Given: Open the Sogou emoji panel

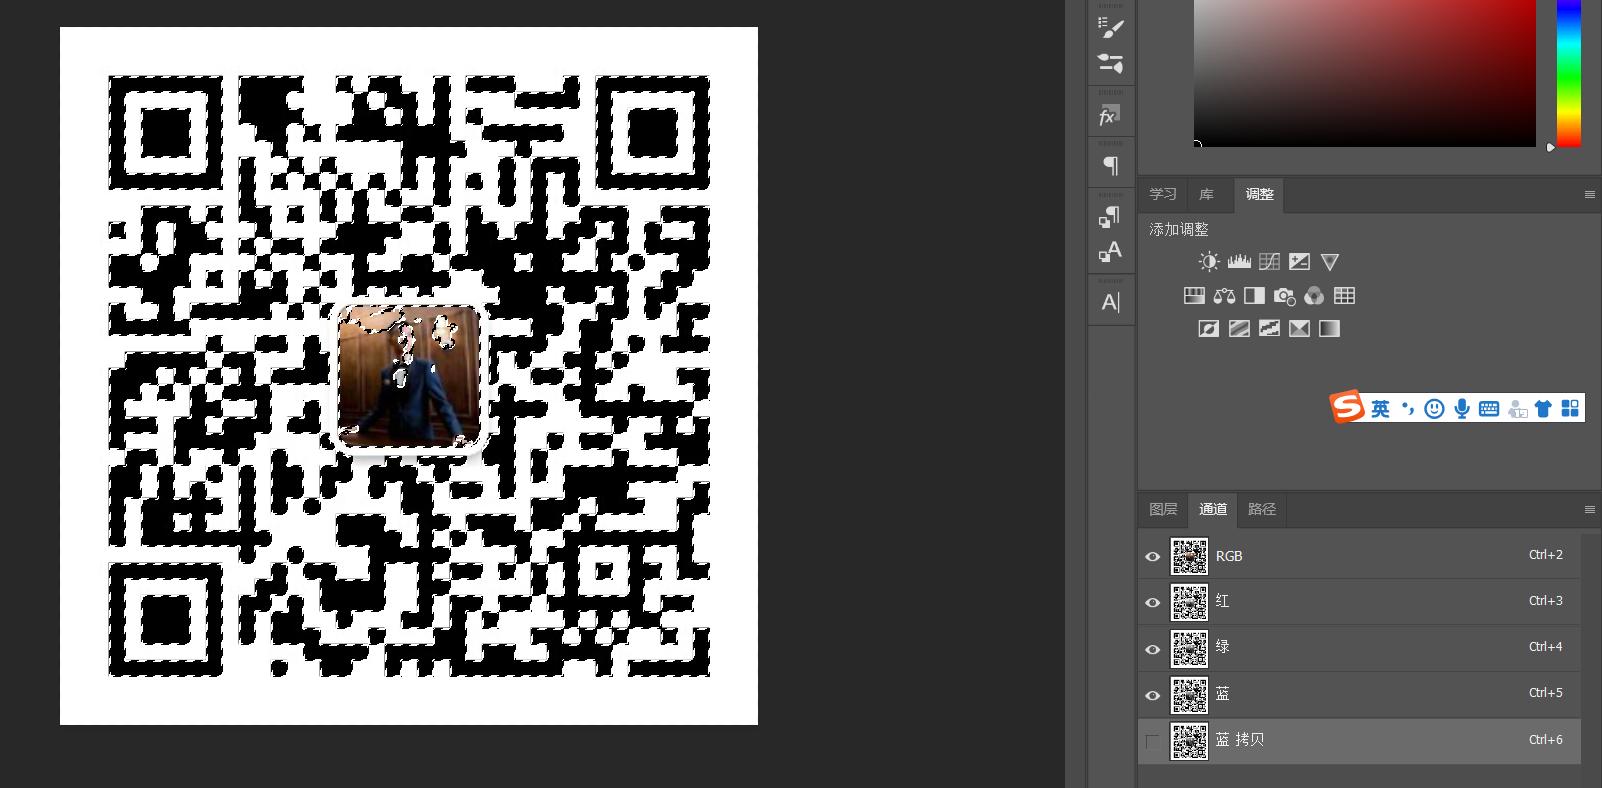Looking at the screenshot, I should pyautogui.click(x=1434, y=409).
